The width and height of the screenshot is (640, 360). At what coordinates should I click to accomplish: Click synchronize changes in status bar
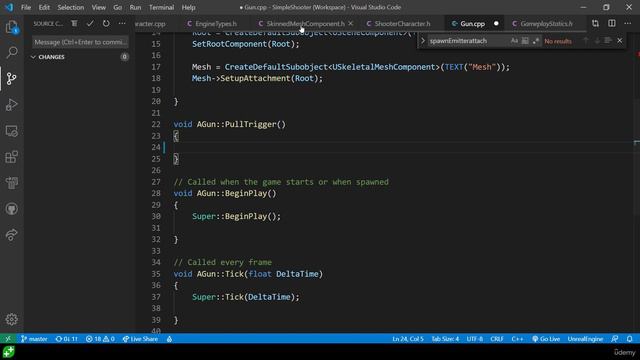(66, 339)
